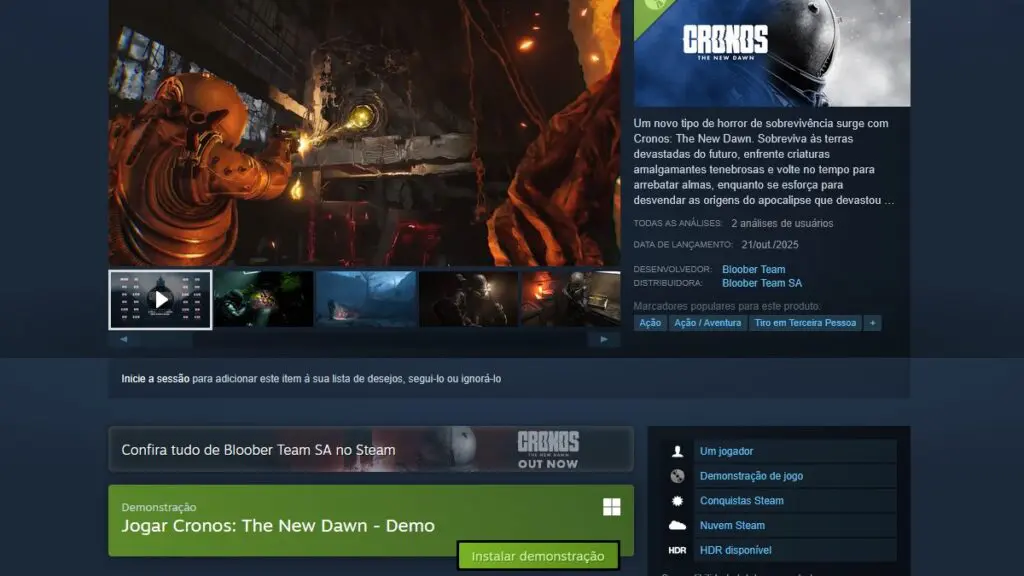
Task: Play the trailer video thumbnail
Action: 160,299
